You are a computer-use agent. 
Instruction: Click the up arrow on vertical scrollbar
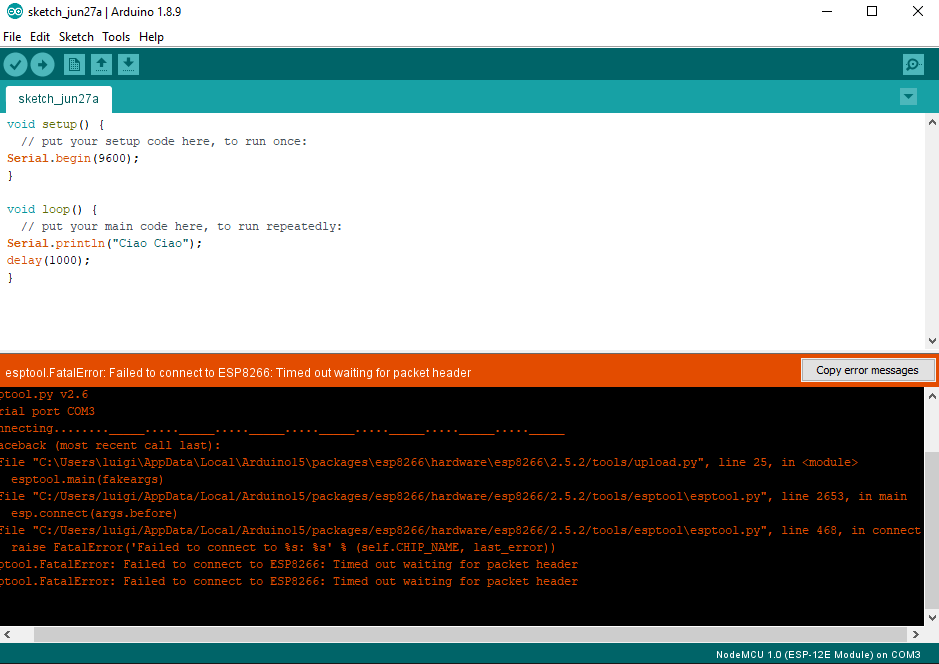click(932, 121)
